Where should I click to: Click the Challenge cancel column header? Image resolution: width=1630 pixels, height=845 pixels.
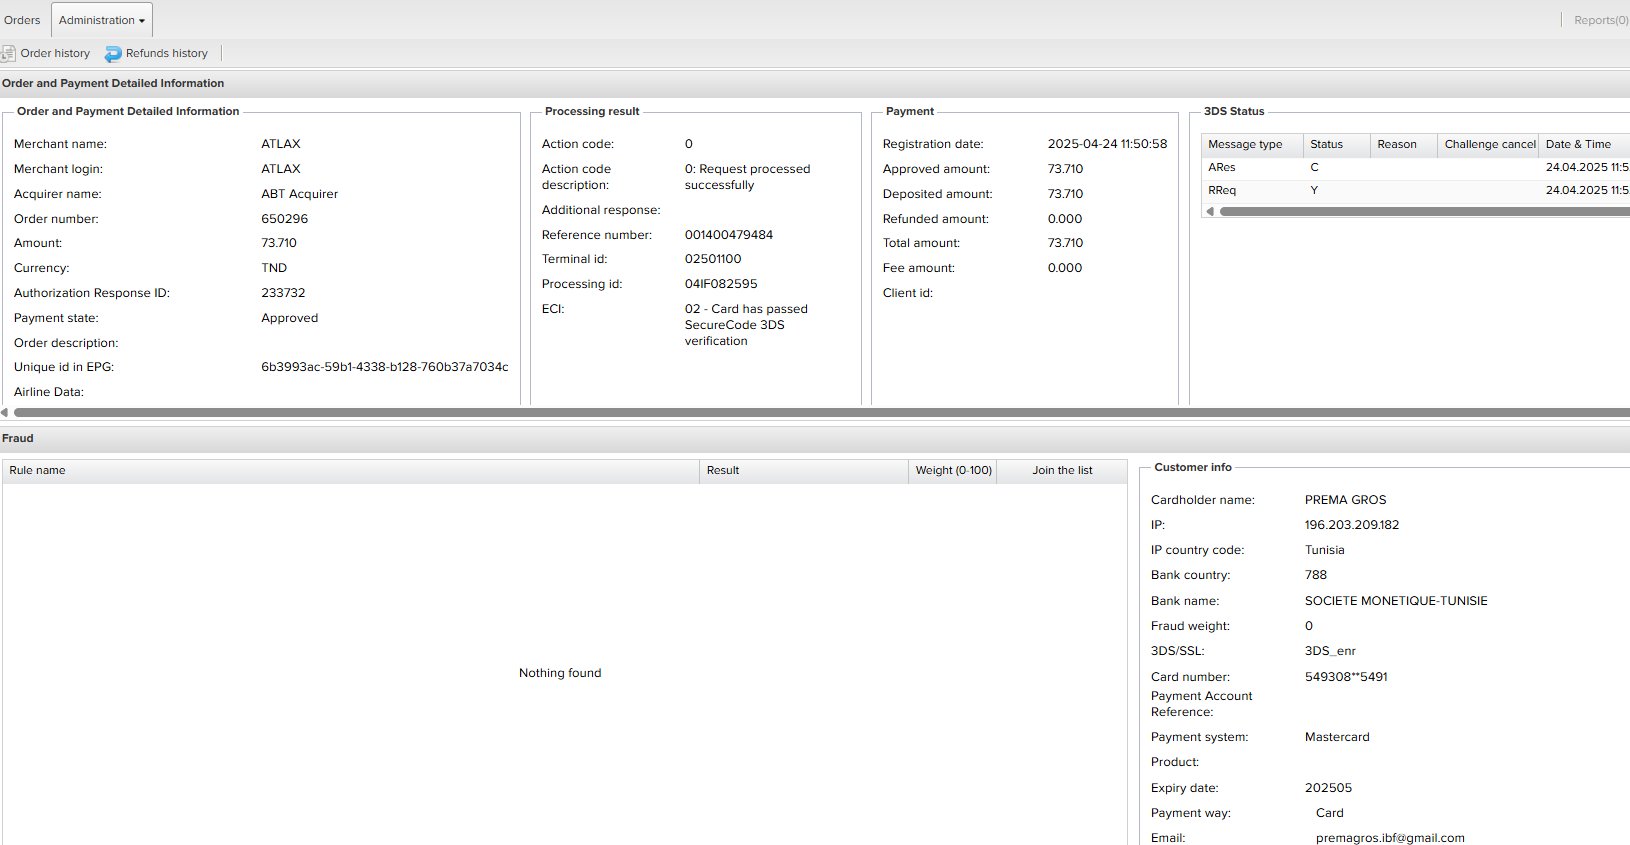pos(1488,144)
